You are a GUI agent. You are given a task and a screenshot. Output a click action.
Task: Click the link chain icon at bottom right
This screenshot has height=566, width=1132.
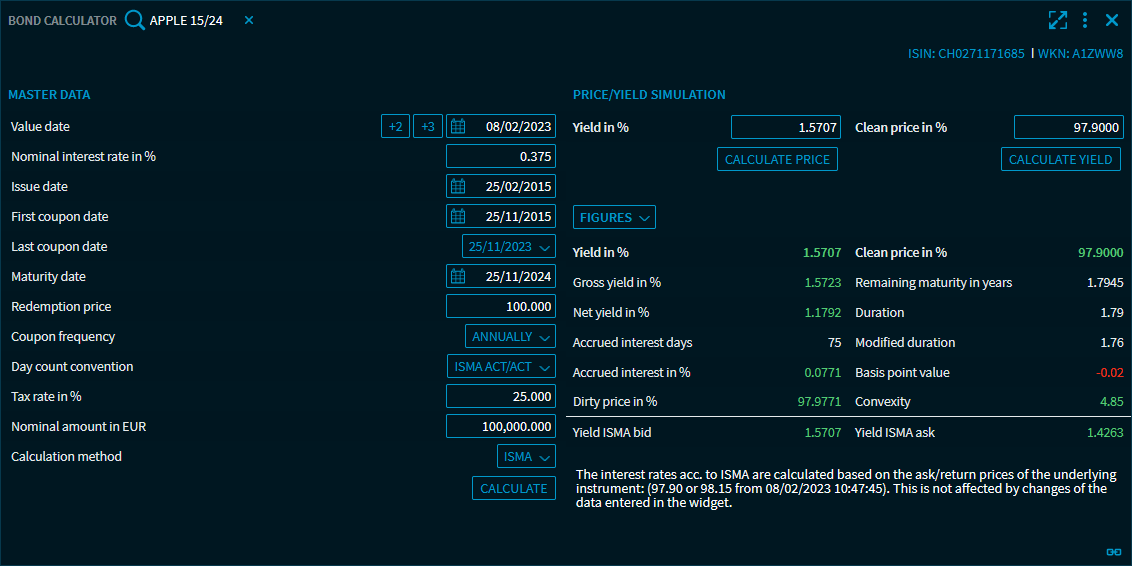[x=1113, y=551]
